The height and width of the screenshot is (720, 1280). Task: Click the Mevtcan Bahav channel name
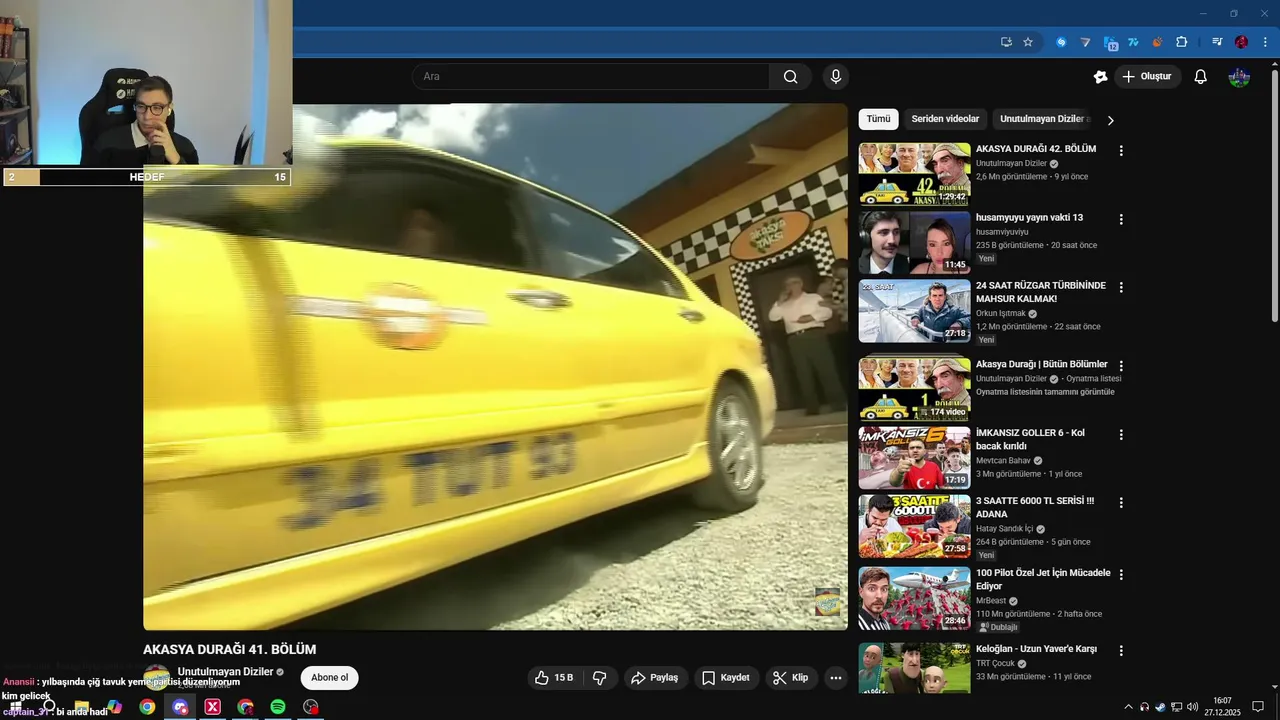pos(1003,461)
